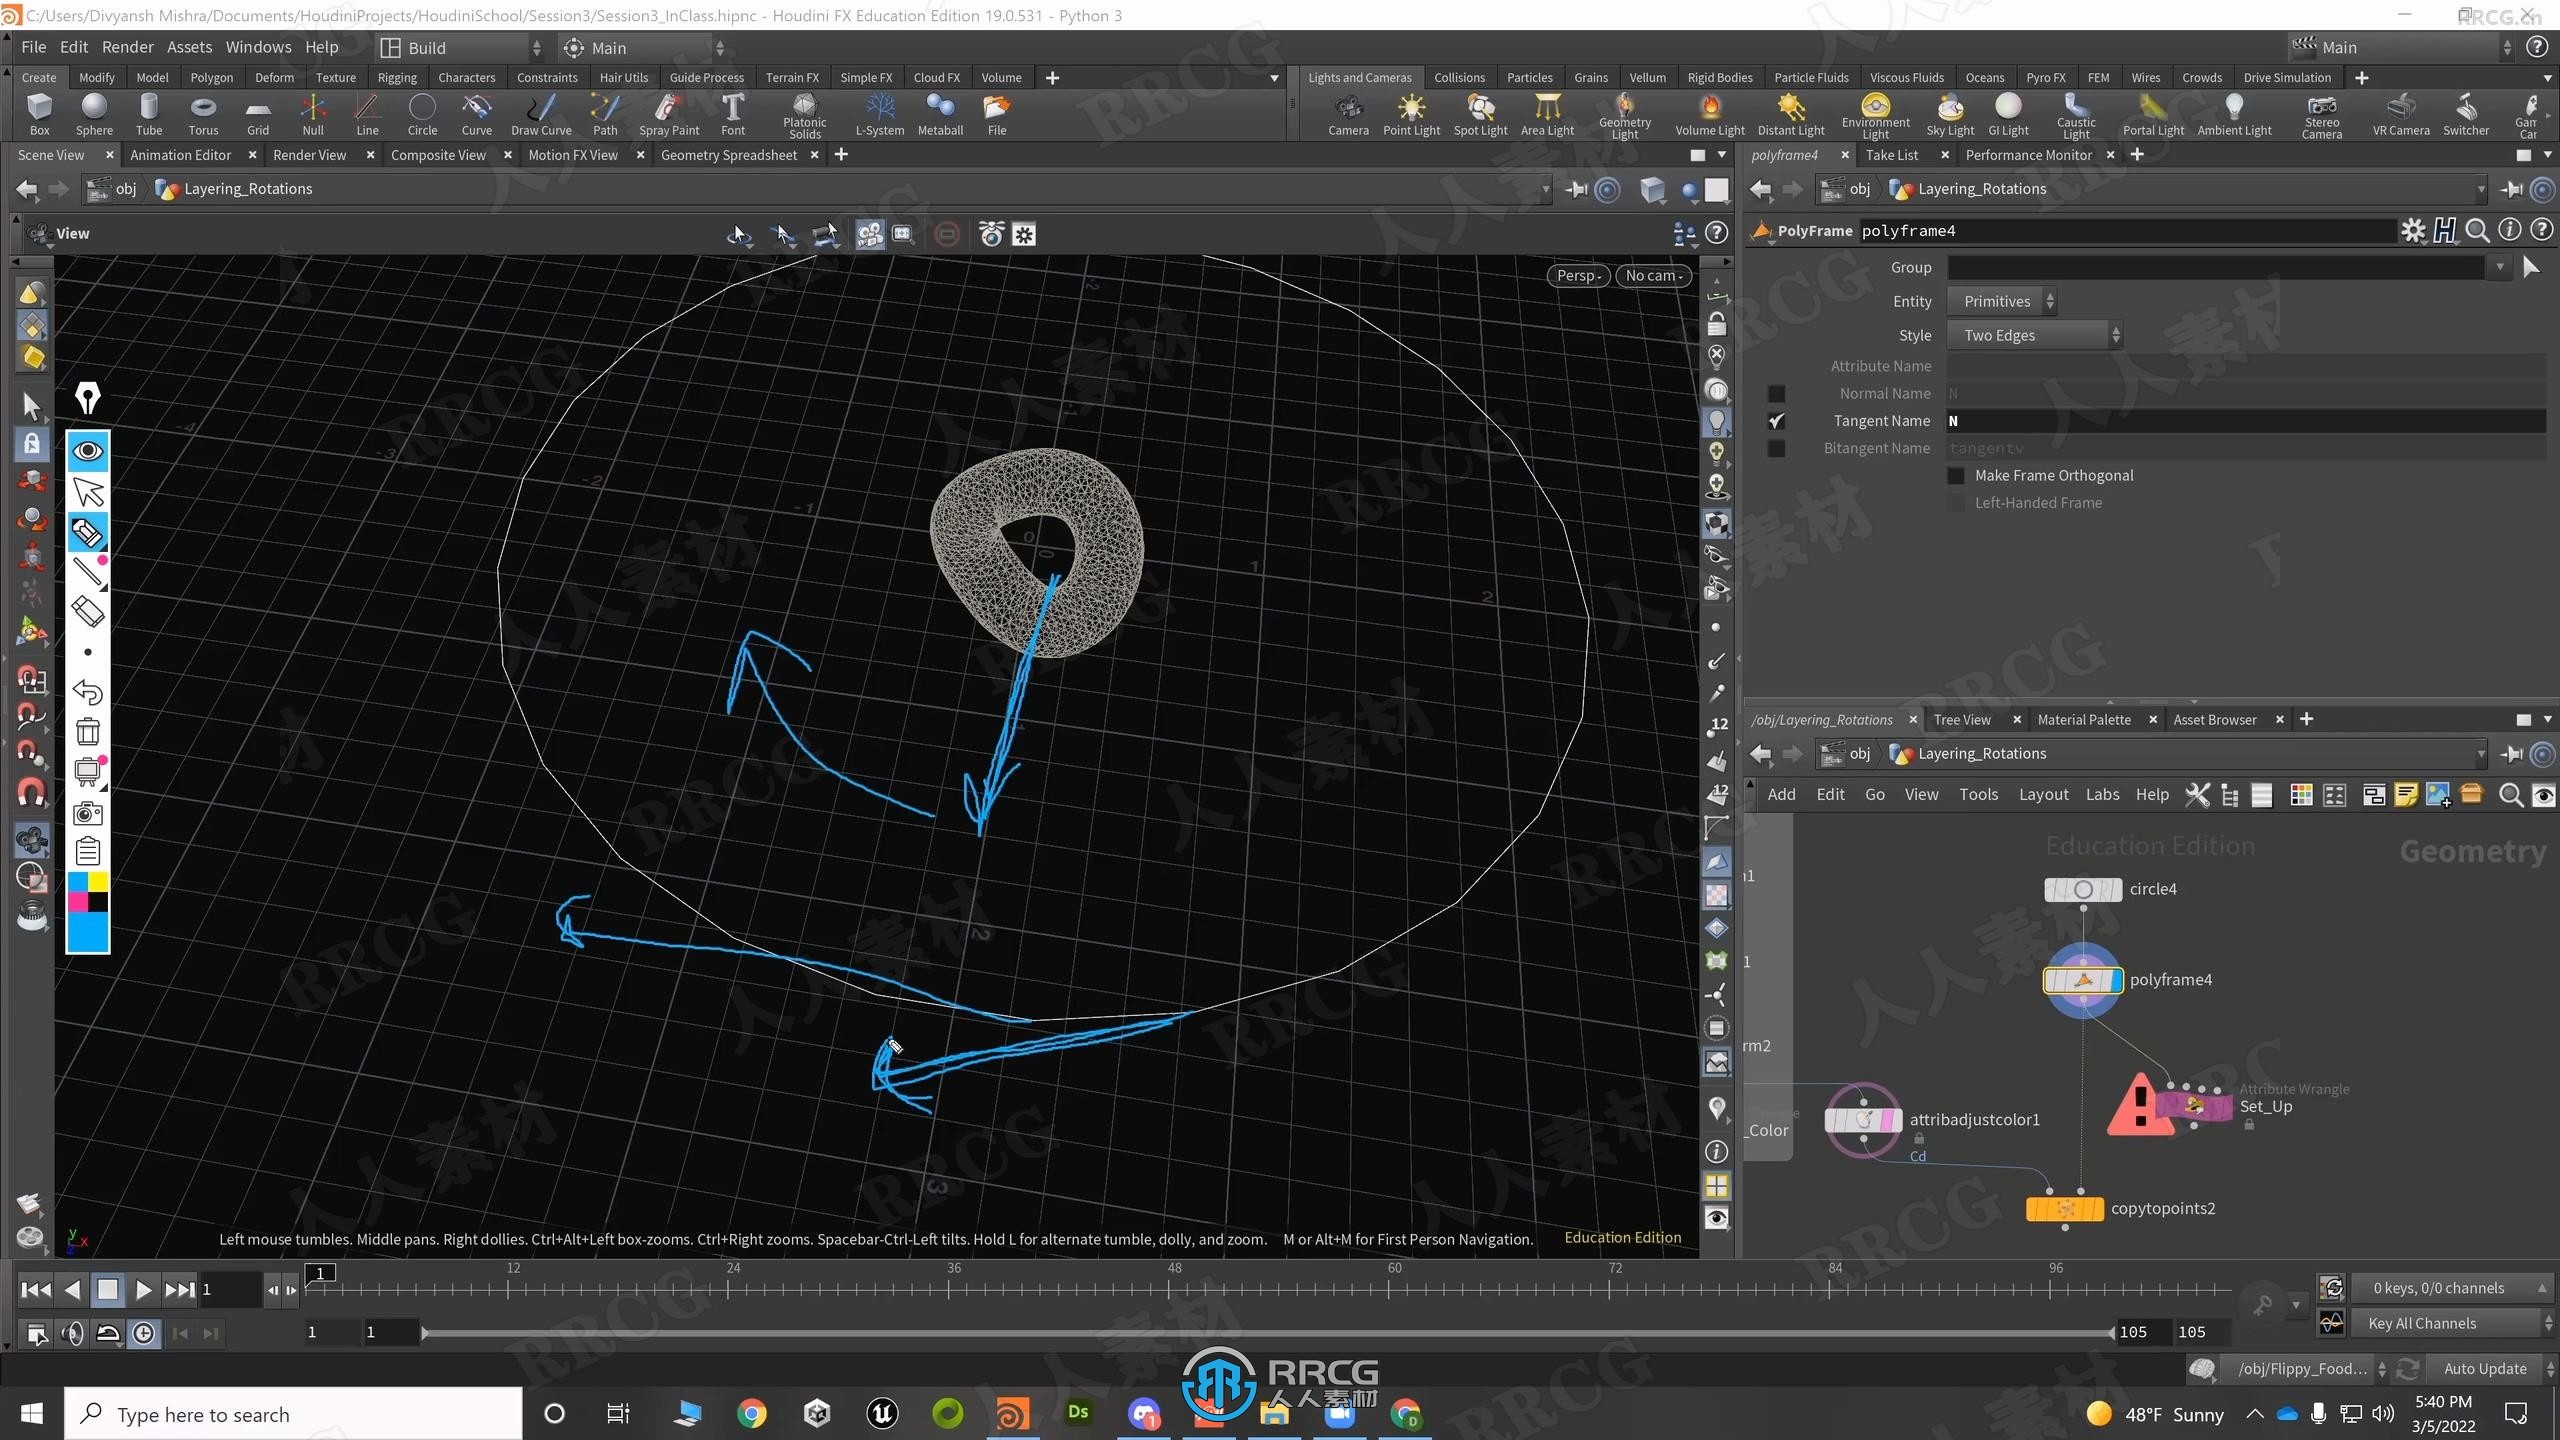Enable Make Frame Orthogonal
2560x1440 pixels.
[x=1956, y=476]
